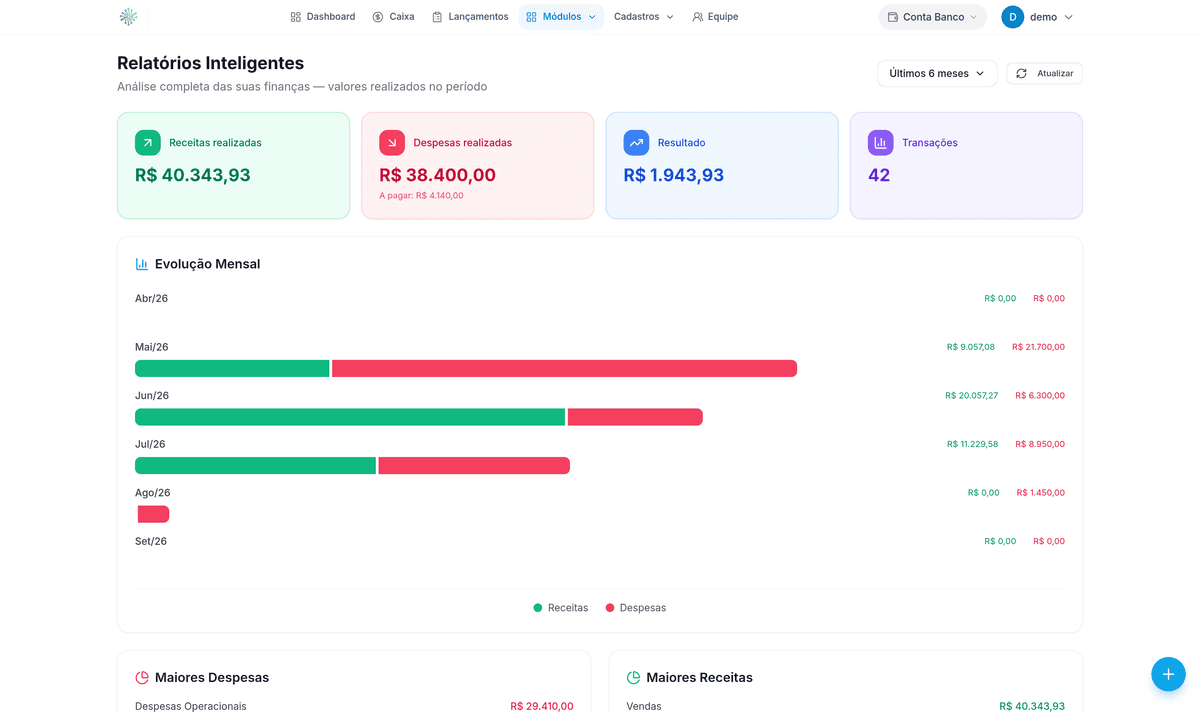
Task: Click the floating blue plus button
Action: (1168, 674)
